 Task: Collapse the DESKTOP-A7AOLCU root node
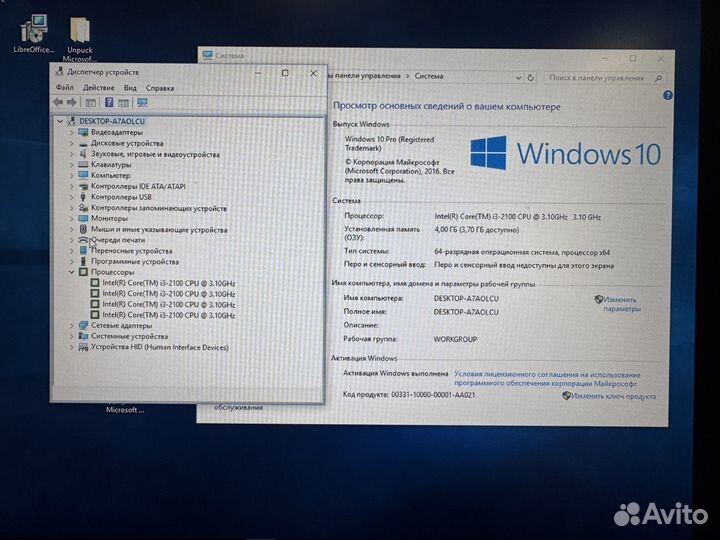tap(60, 121)
